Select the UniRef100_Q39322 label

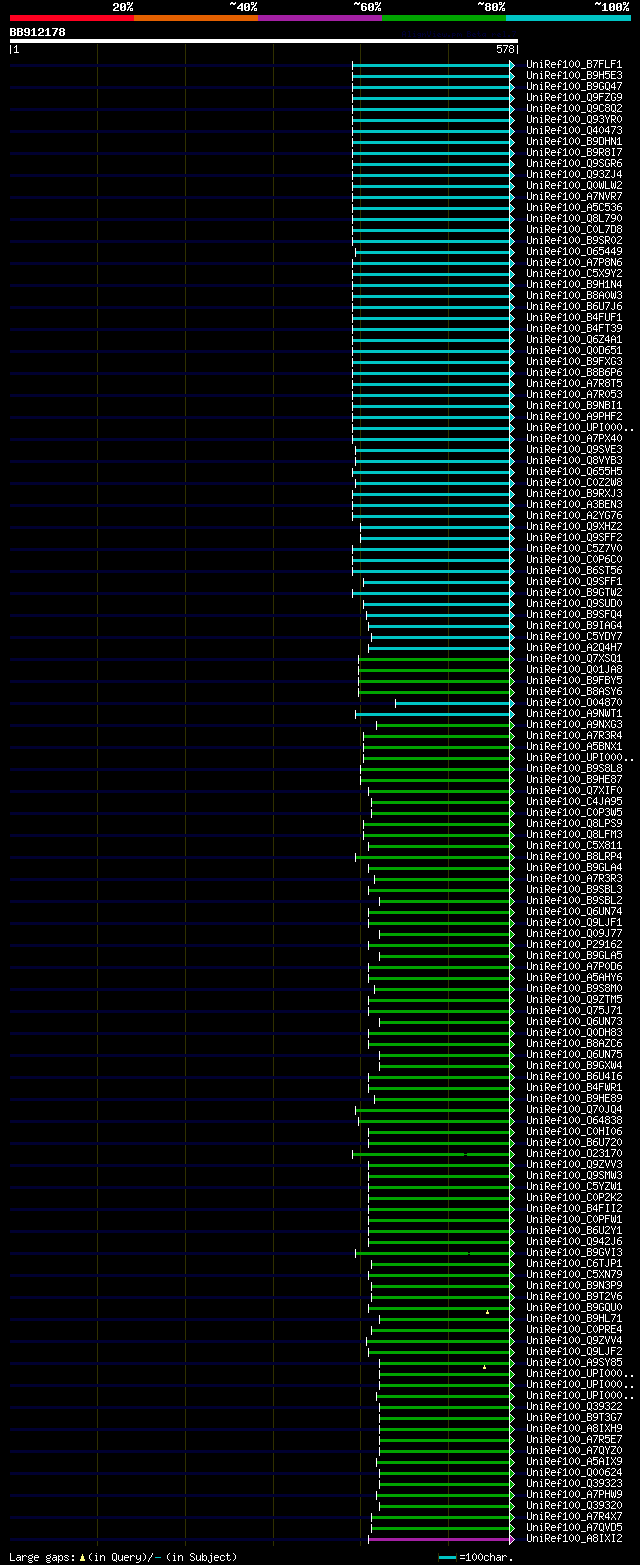pos(574,1406)
